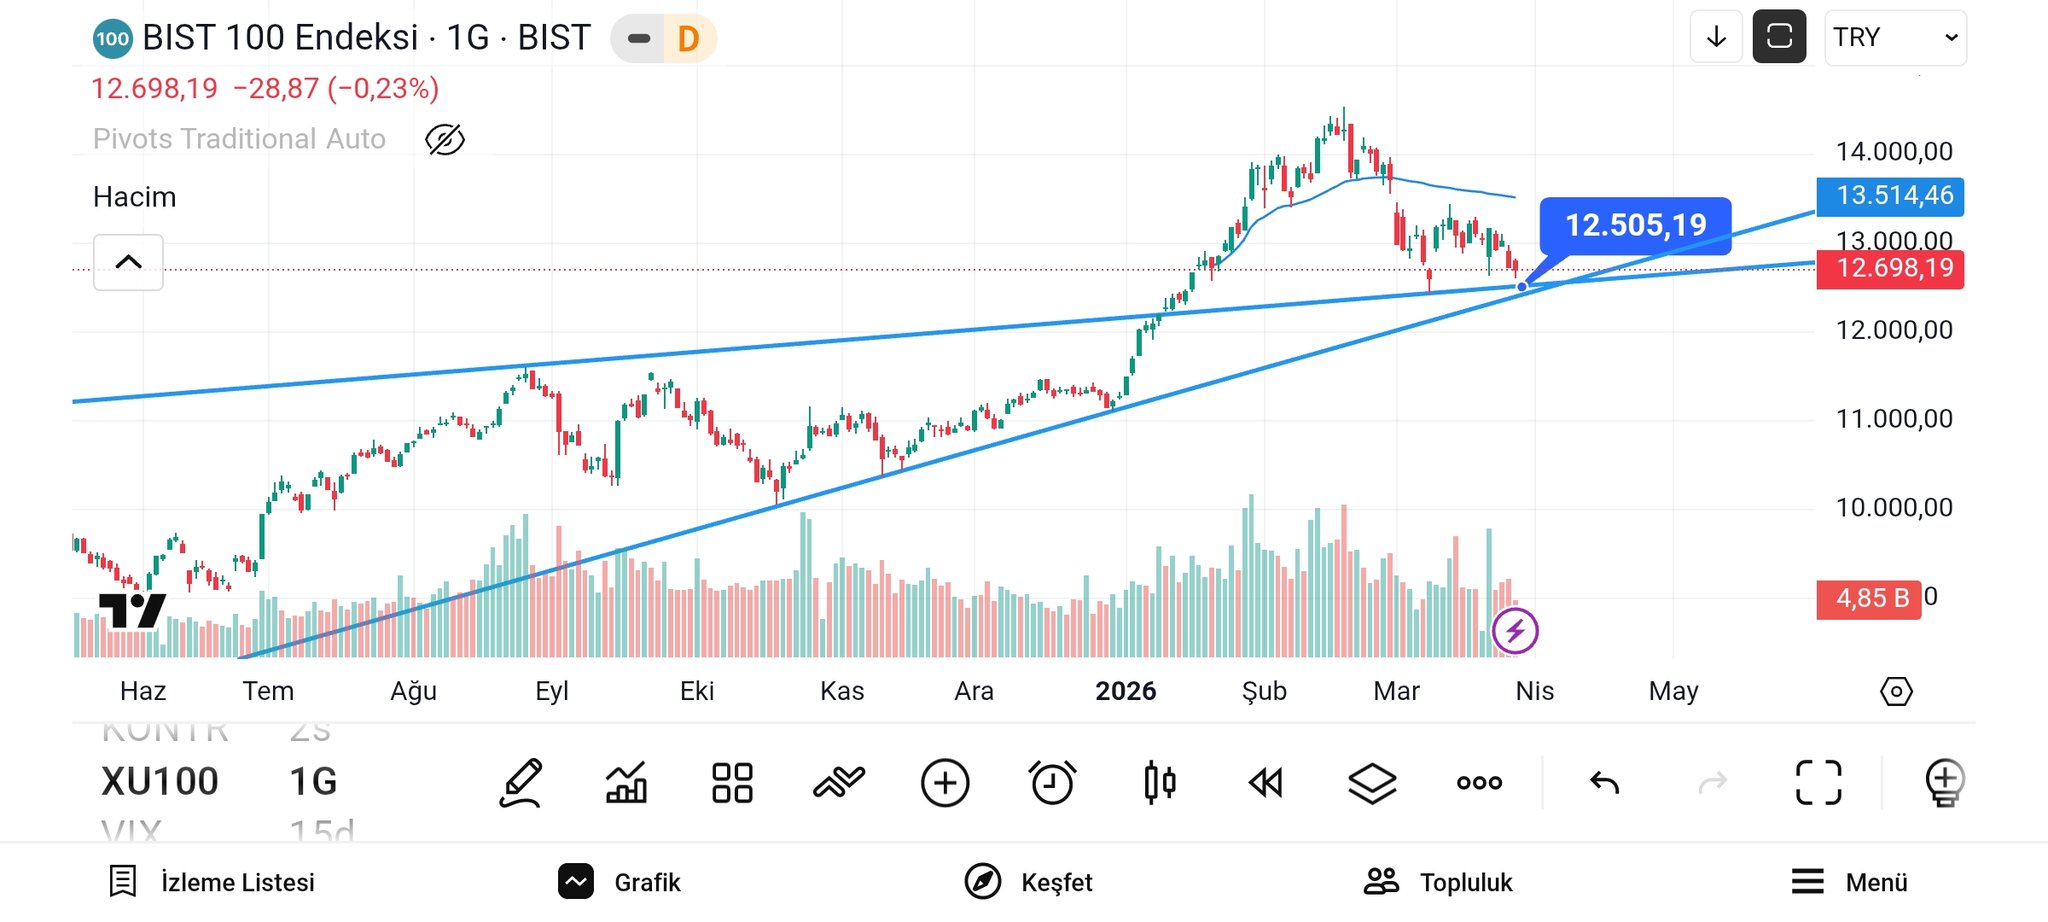Open the candlestick chart type icon
The width and height of the screenshot is (2048, 922).
click(x=1159, y=782)
